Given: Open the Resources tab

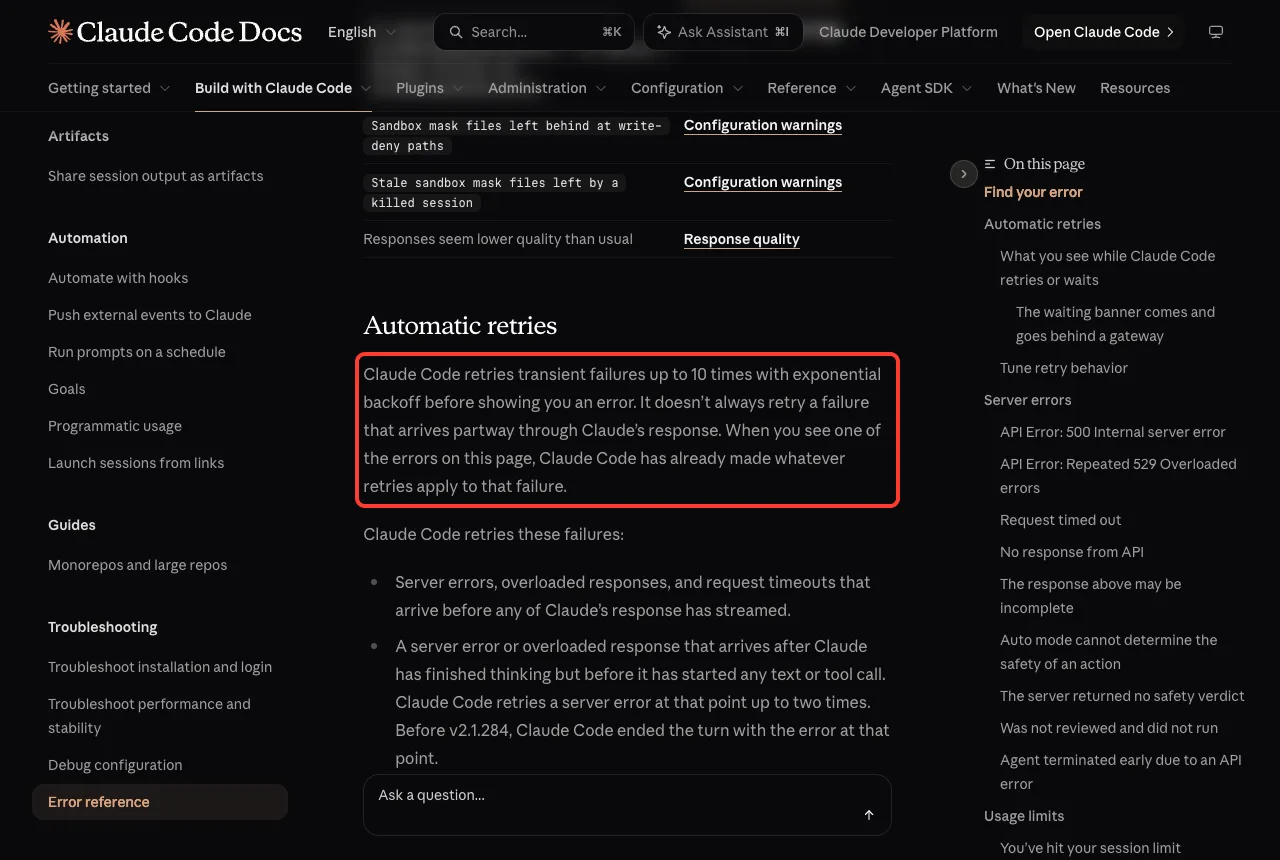Looking at the screenshot, I should 1135,88.
